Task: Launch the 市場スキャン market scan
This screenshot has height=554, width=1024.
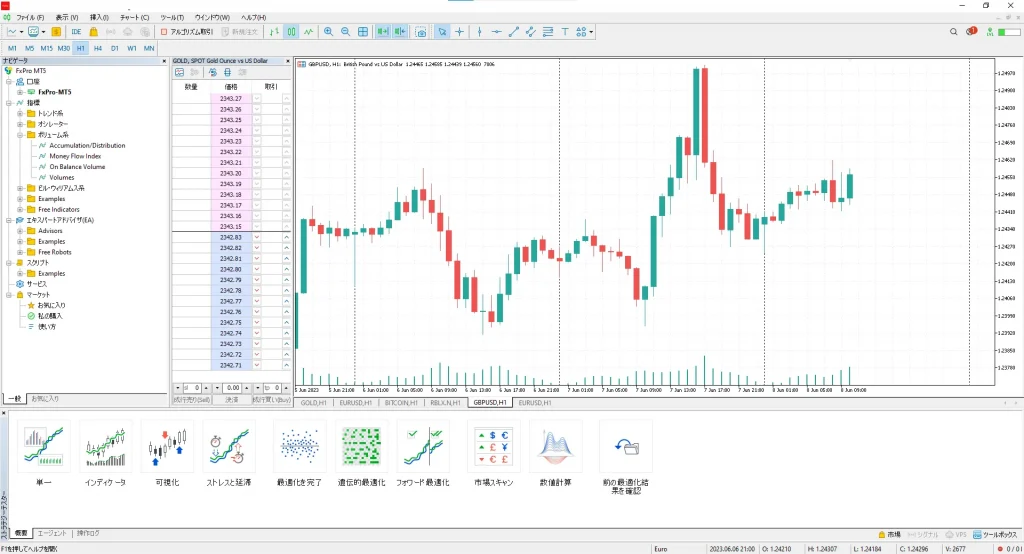Action: pyautogui.click(x=494, y=454)
